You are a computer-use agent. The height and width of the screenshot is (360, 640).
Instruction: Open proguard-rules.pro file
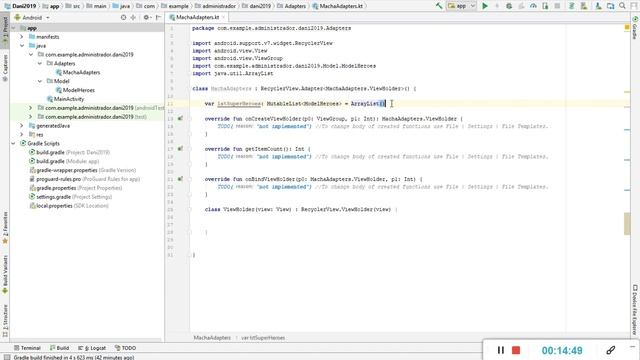[x=84, y=179]
